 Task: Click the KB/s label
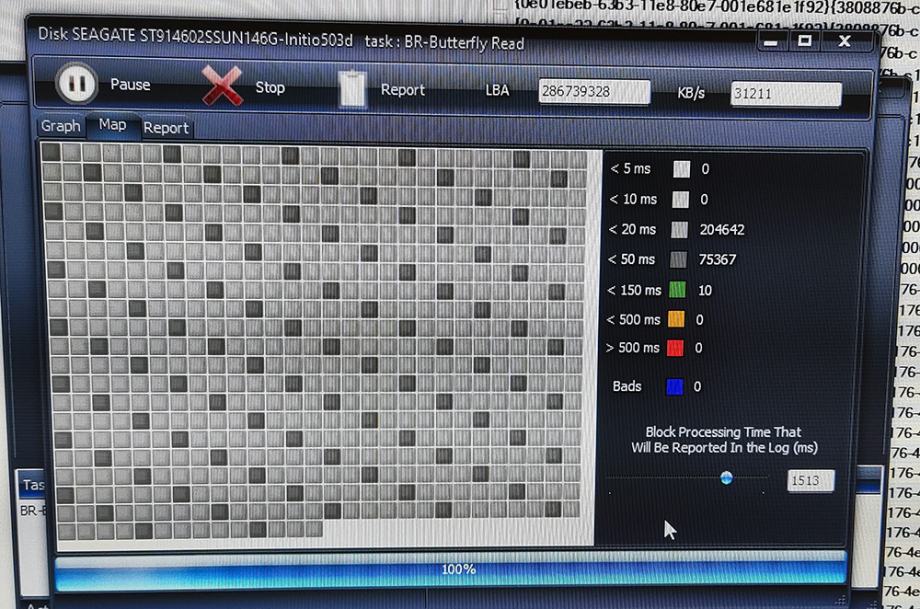click(x=691, y=93)
